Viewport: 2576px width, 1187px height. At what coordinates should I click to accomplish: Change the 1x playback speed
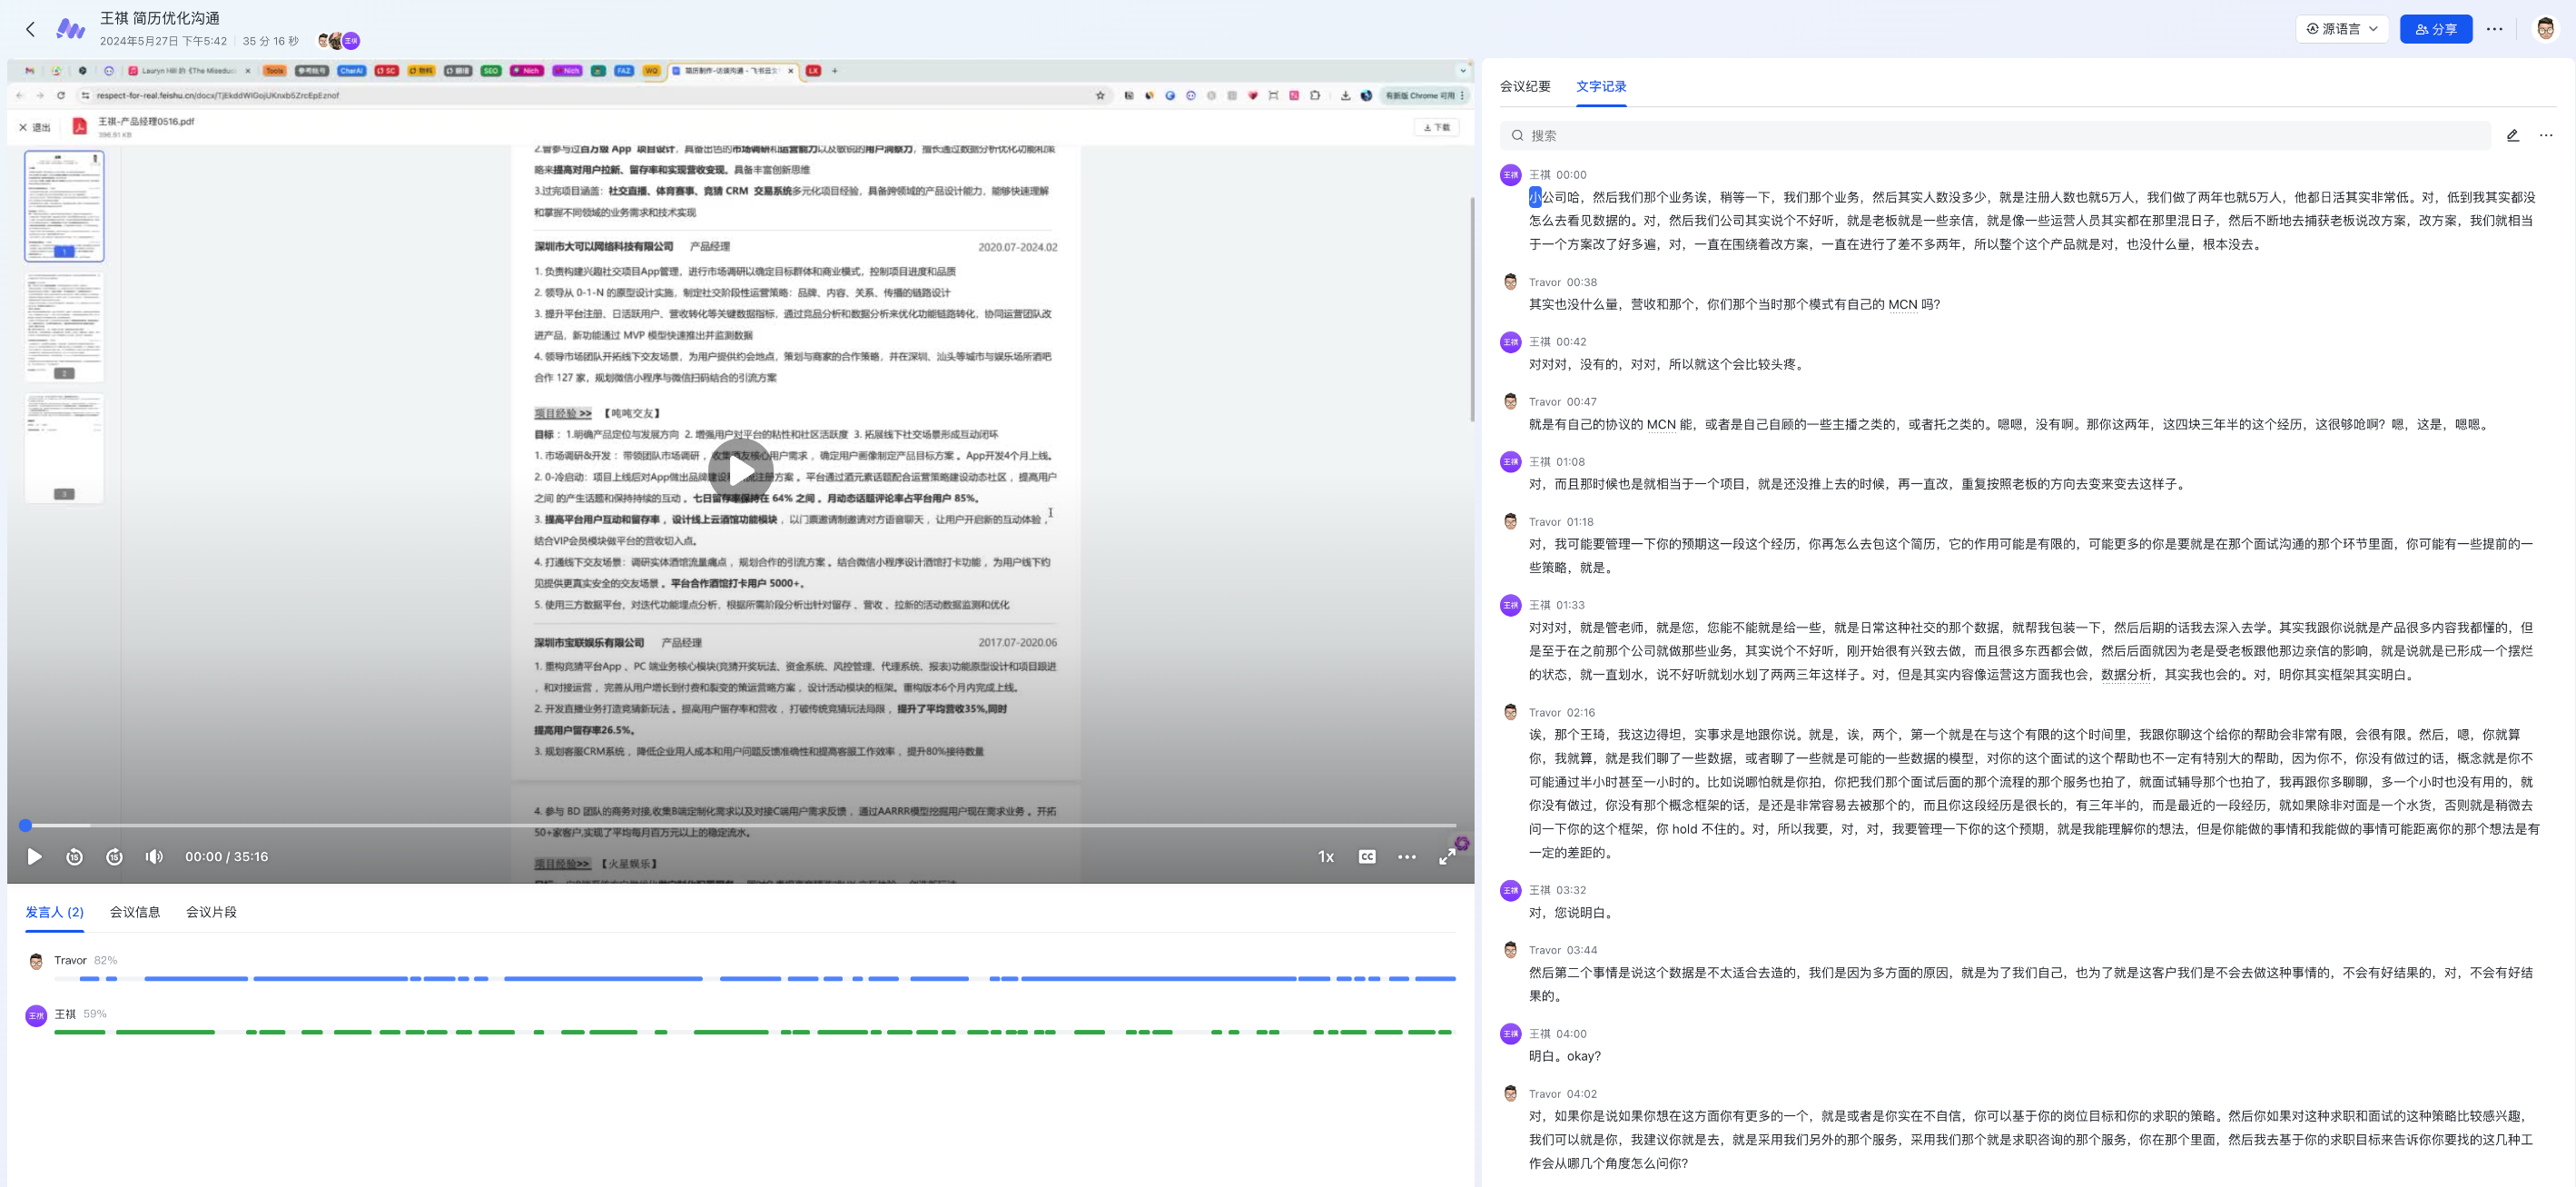[x=1326, y=857]
